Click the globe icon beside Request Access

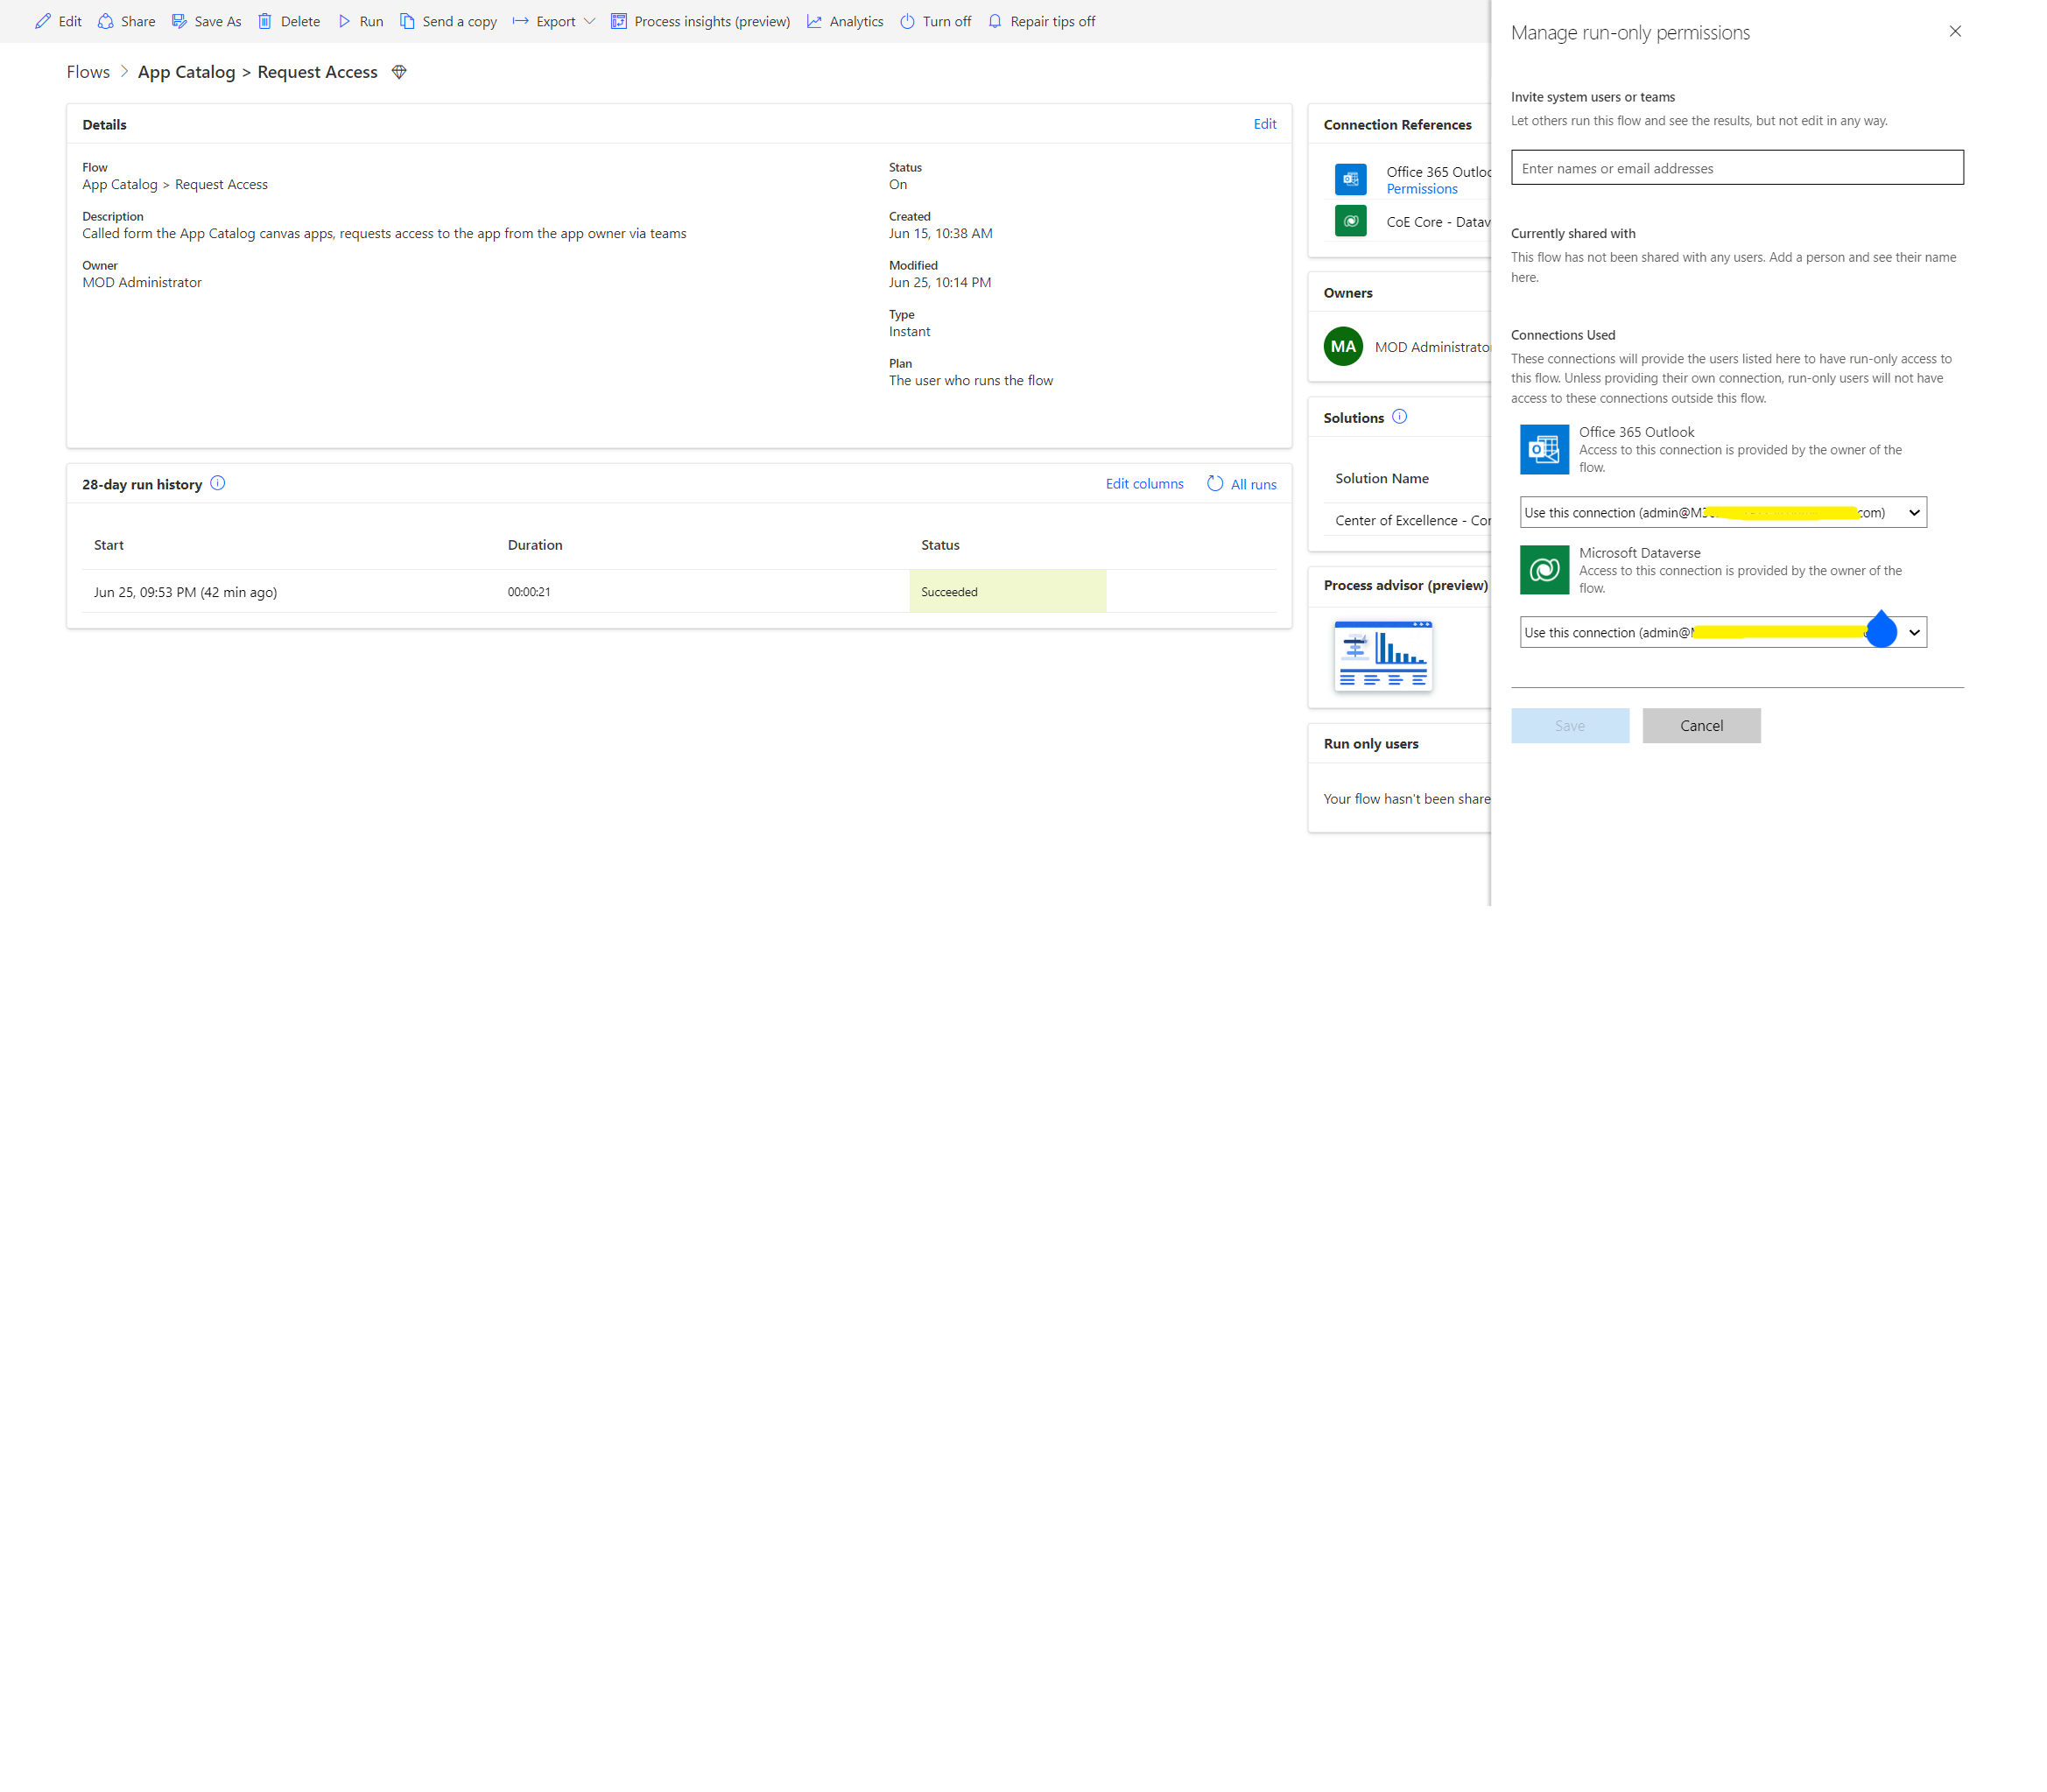(398, 71)
